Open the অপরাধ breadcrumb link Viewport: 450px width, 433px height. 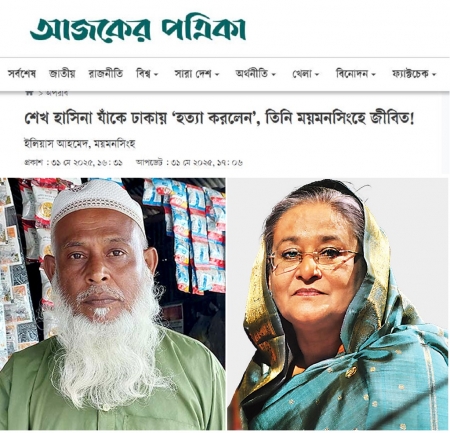tap(57, 94)
